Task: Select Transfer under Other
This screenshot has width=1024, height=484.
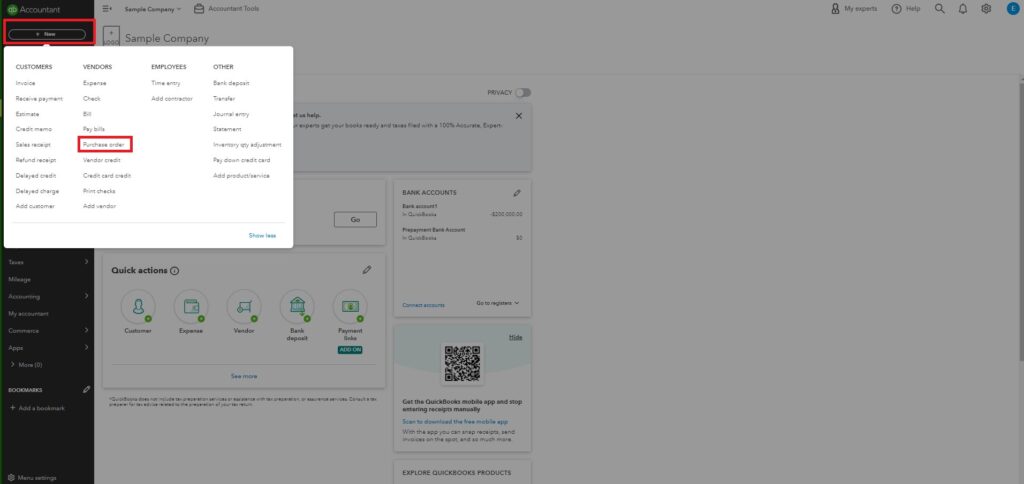Action: (224, 99)
